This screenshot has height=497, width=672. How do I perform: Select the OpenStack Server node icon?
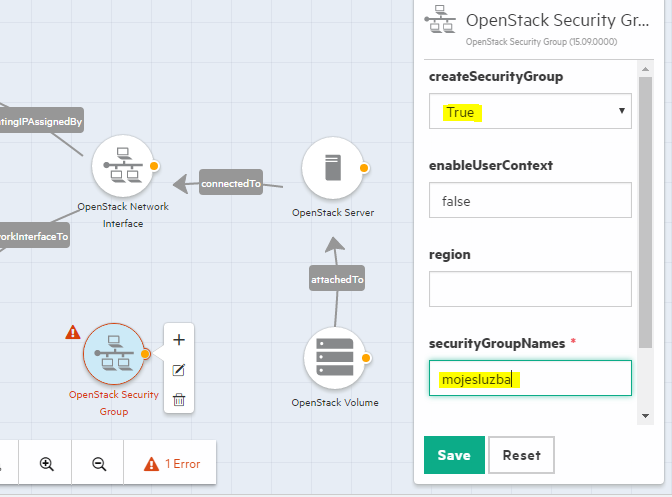pyautogui.click(x=333, y=168)
